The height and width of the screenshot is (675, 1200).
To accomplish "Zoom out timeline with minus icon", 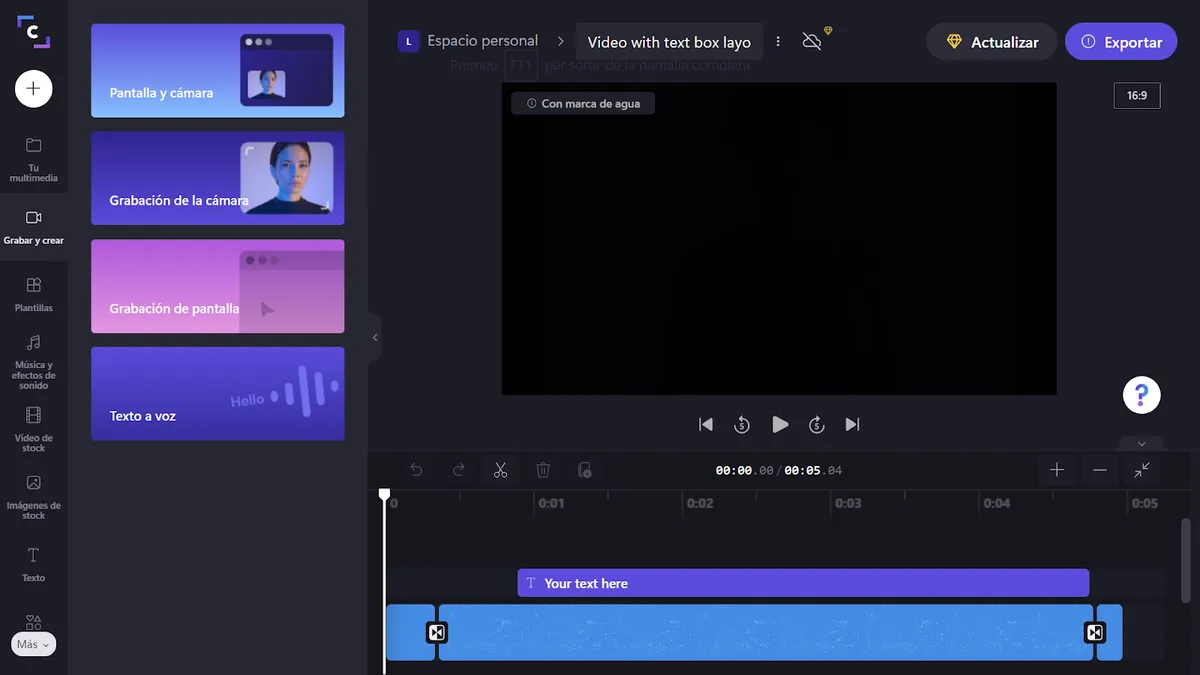I will pos(1100,470).
